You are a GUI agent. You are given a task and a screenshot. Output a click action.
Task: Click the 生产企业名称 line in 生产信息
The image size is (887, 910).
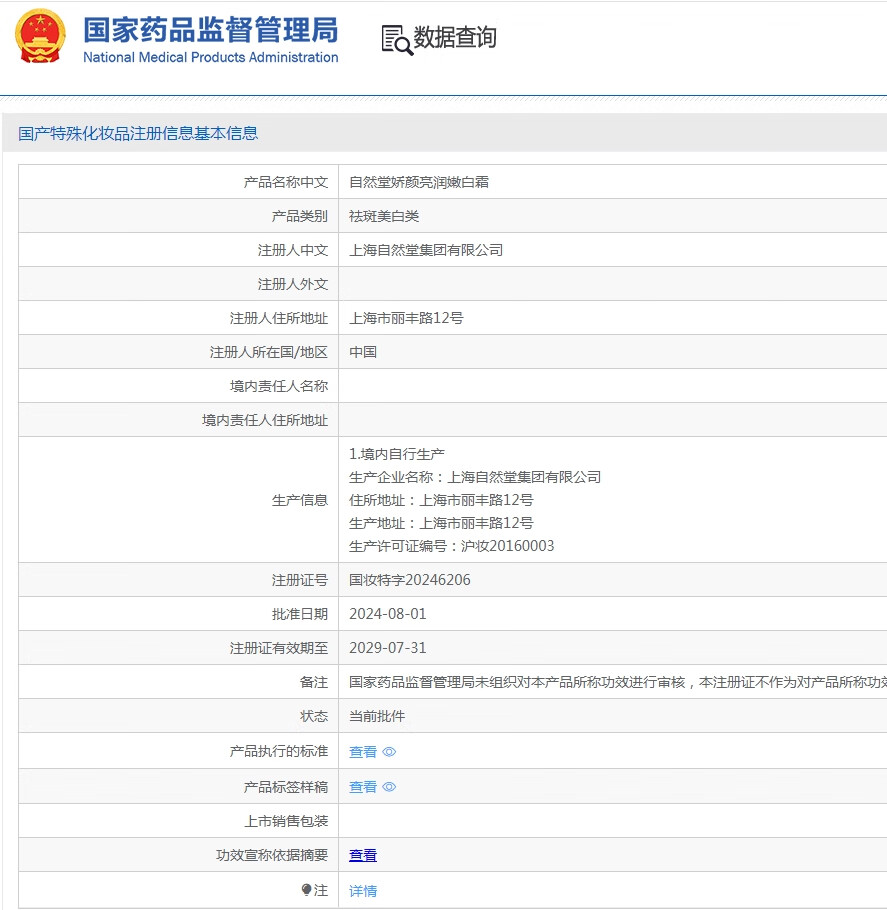(x=475, y=477)
